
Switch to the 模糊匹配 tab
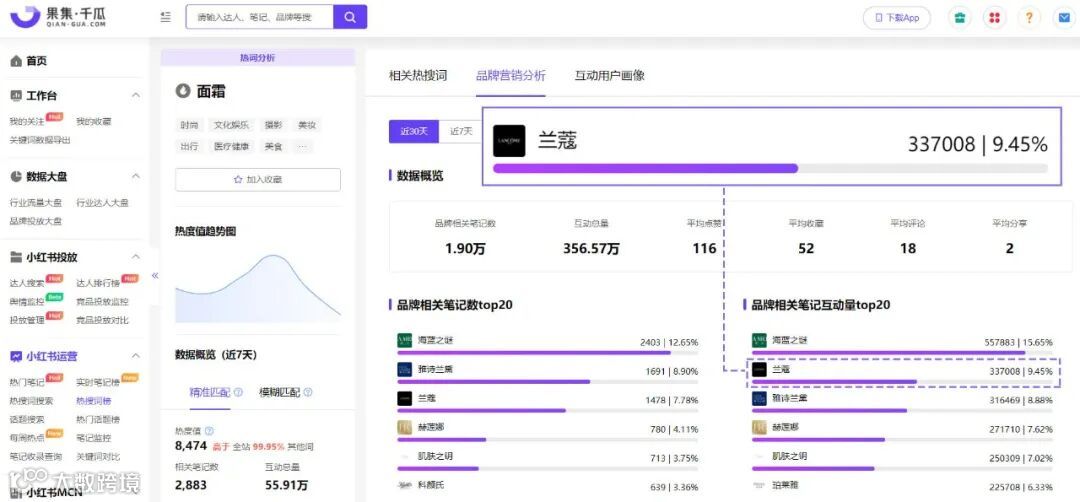[280, 393]
